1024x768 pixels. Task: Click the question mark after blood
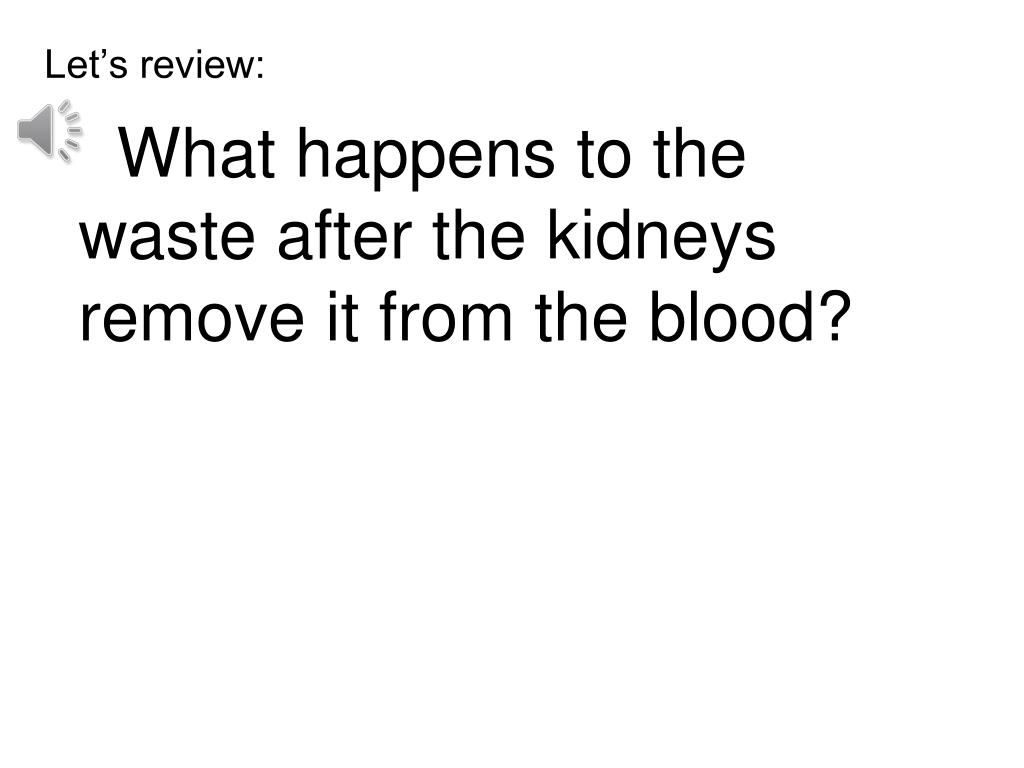(x=836, y=317)
